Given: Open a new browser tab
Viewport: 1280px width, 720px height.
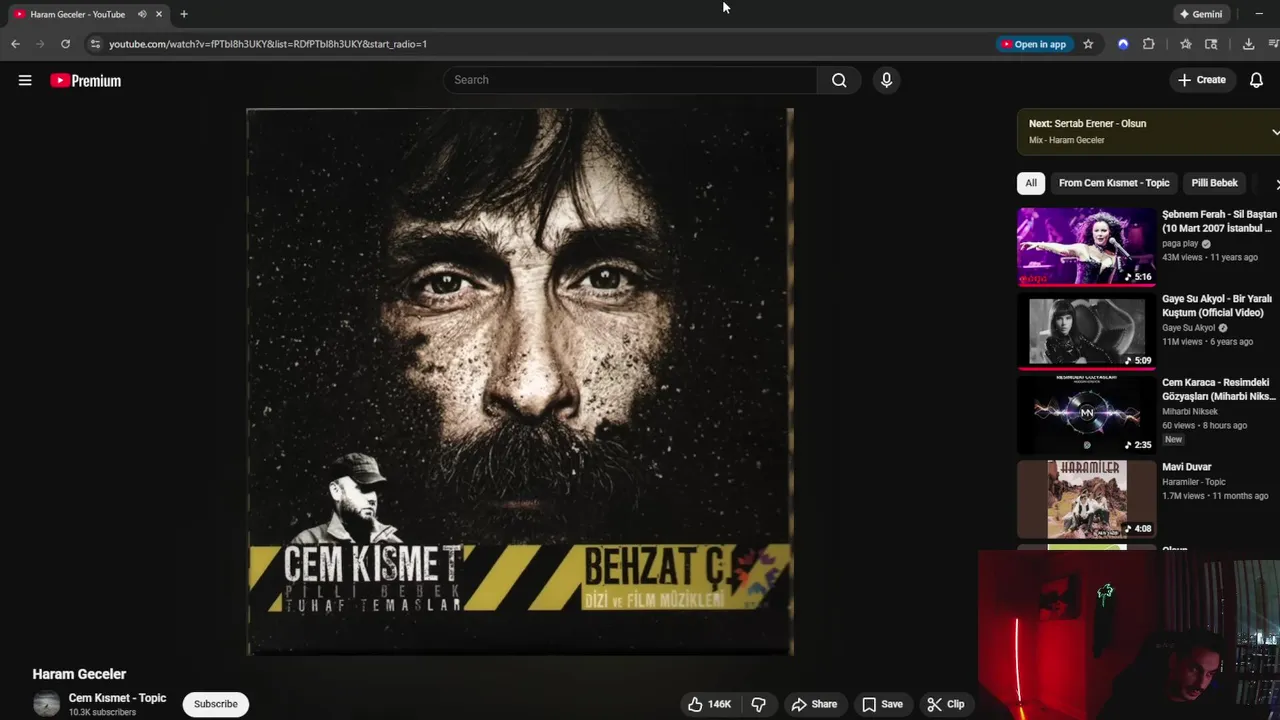Looking at the screenshot, I should [x=184, y=14].
